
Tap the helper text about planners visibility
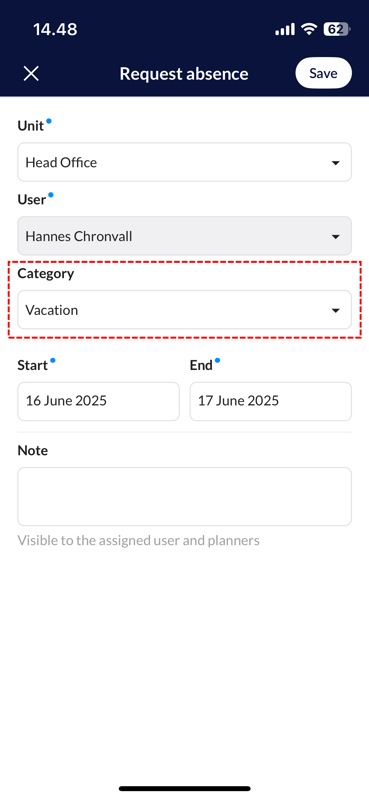pyautogui.click(x=139, y=541)
